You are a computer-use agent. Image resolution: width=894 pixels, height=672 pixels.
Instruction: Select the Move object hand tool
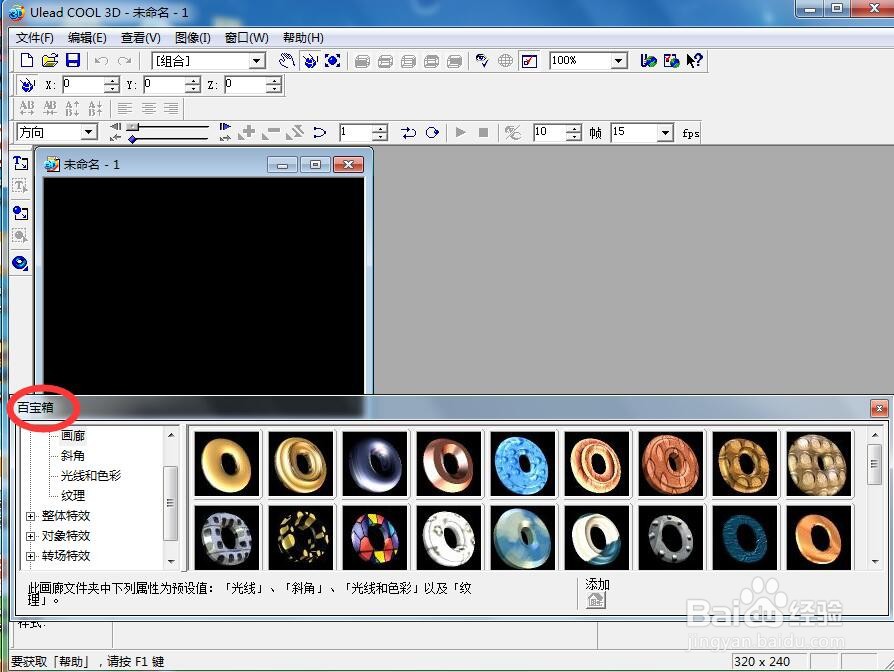click(x=286, y=60)
